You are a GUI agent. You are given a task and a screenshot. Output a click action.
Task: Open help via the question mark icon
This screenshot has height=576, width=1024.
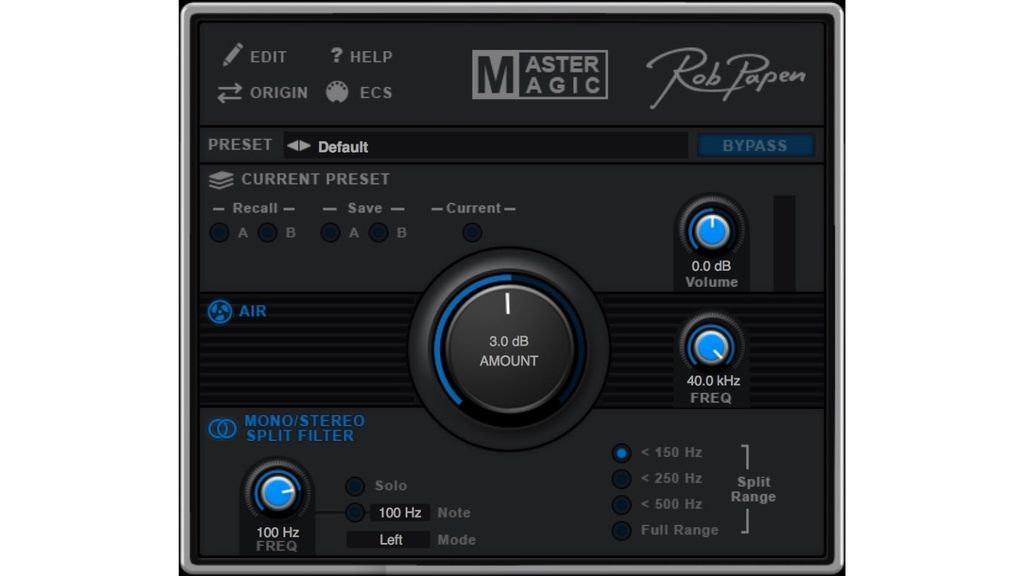point(338,56)
